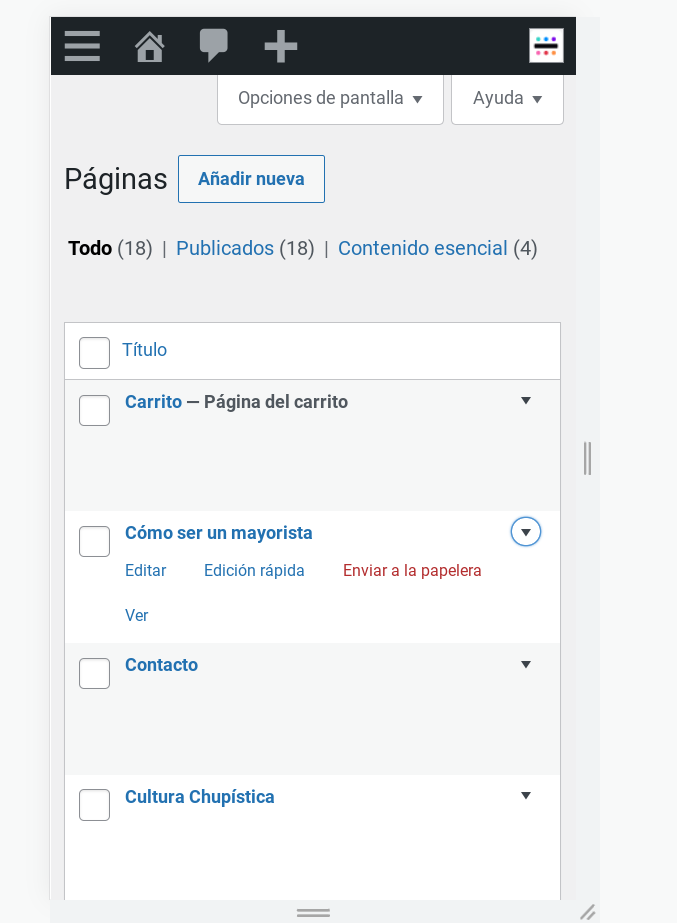Click the site avatar icon in the admin bar

click(x=546, y=45)
